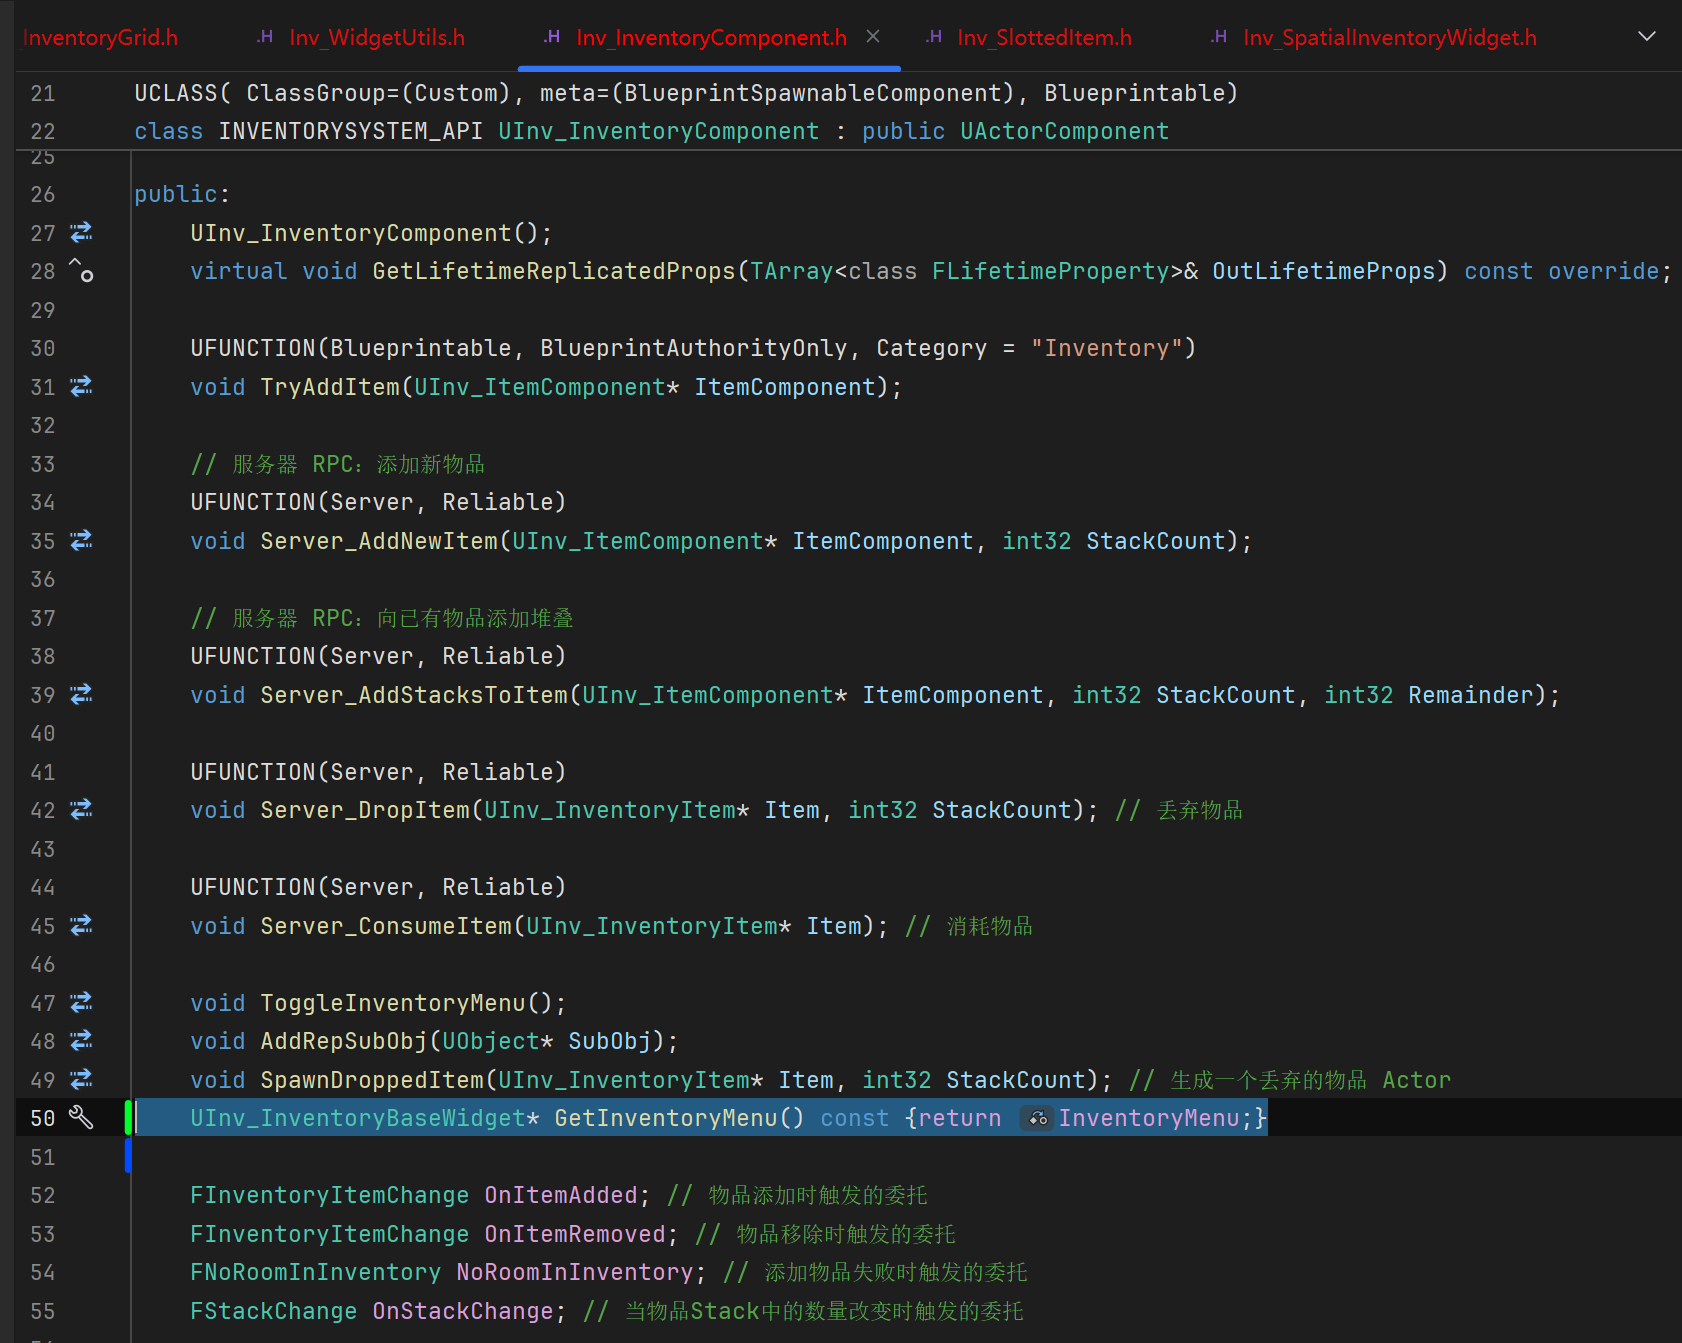The width and height of the screenshot is (1682, 1343).
Task: Click the OnItemAdded delegate name
Action: point(561,1195)
